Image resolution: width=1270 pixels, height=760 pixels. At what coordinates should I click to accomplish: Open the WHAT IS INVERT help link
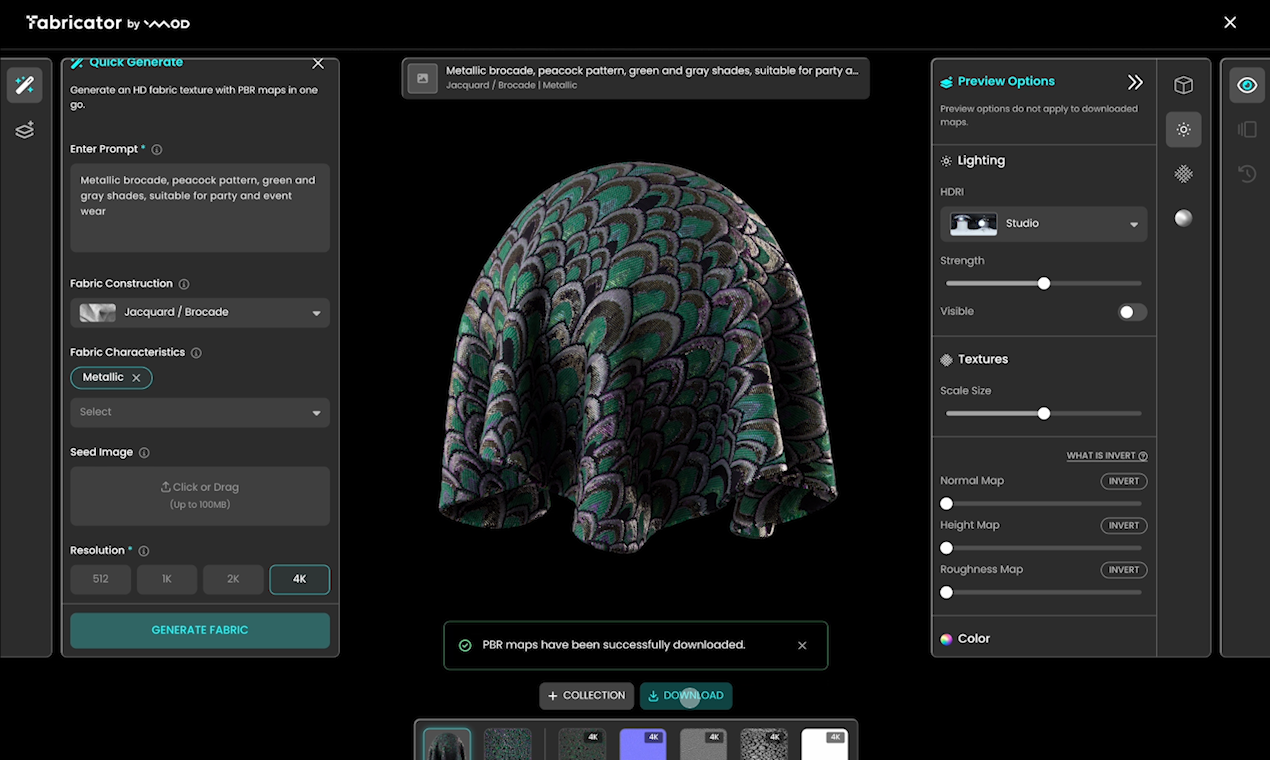pos(1107,456)
